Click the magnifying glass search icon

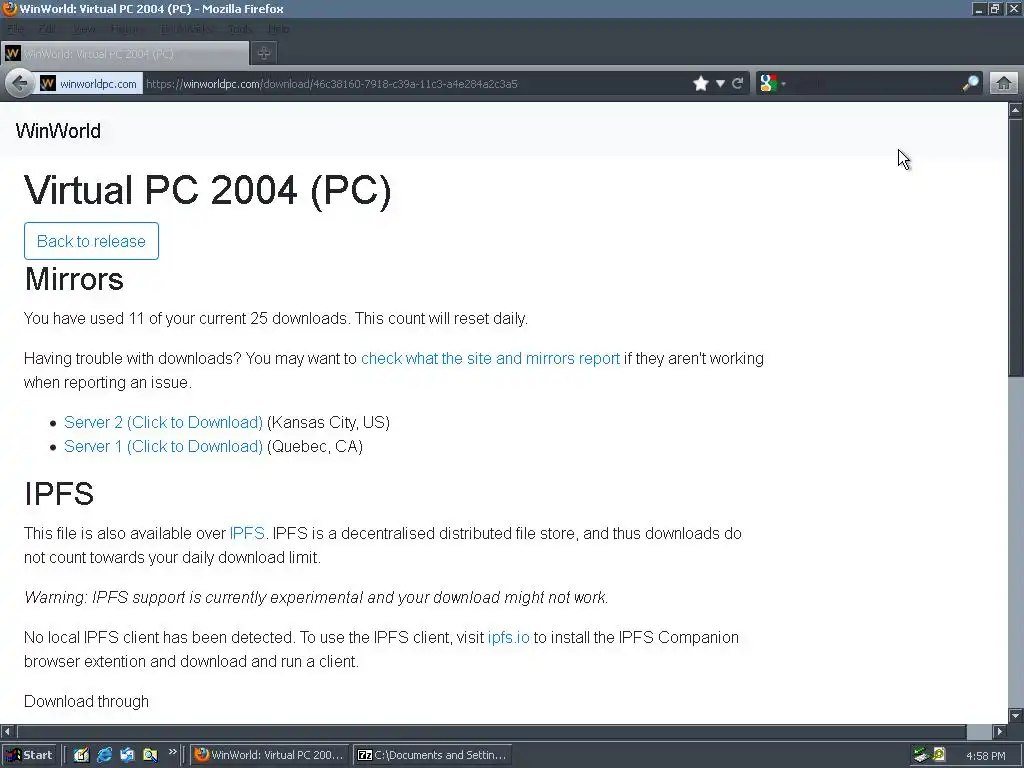(x=970, y=84)
